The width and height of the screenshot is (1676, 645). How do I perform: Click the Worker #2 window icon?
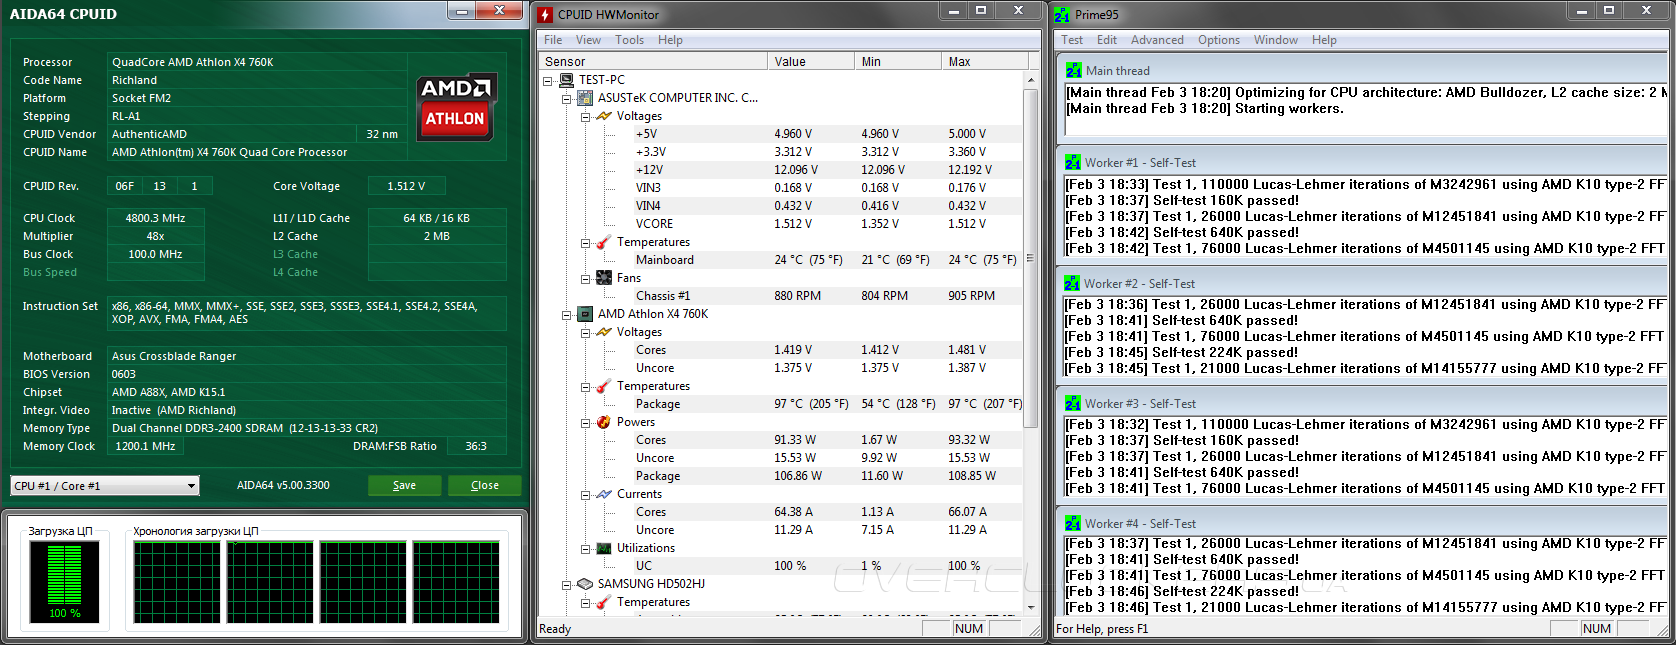pos(1072,284)
